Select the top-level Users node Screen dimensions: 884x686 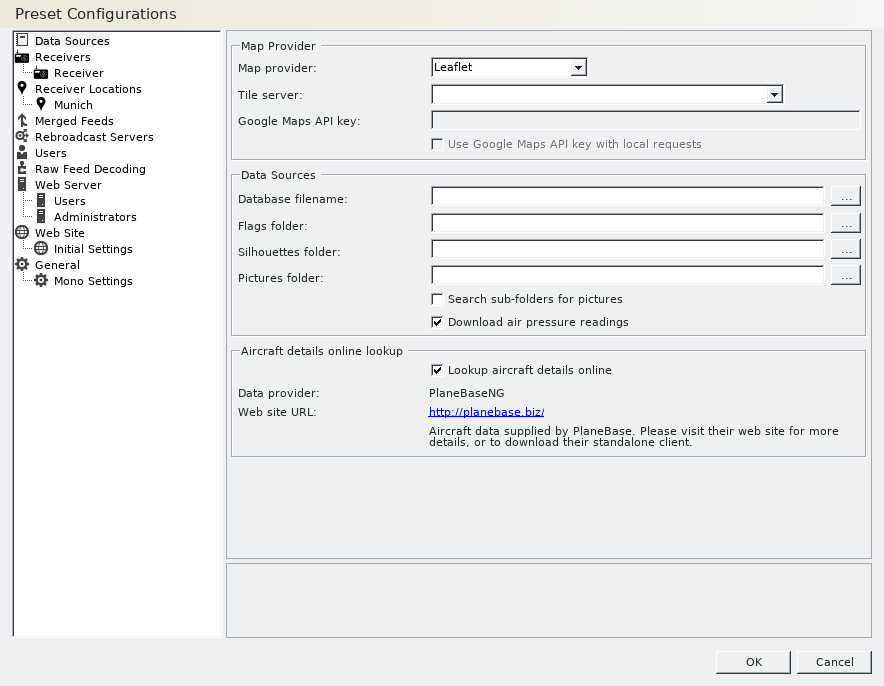pyautogui.click(x=51, y=153)
